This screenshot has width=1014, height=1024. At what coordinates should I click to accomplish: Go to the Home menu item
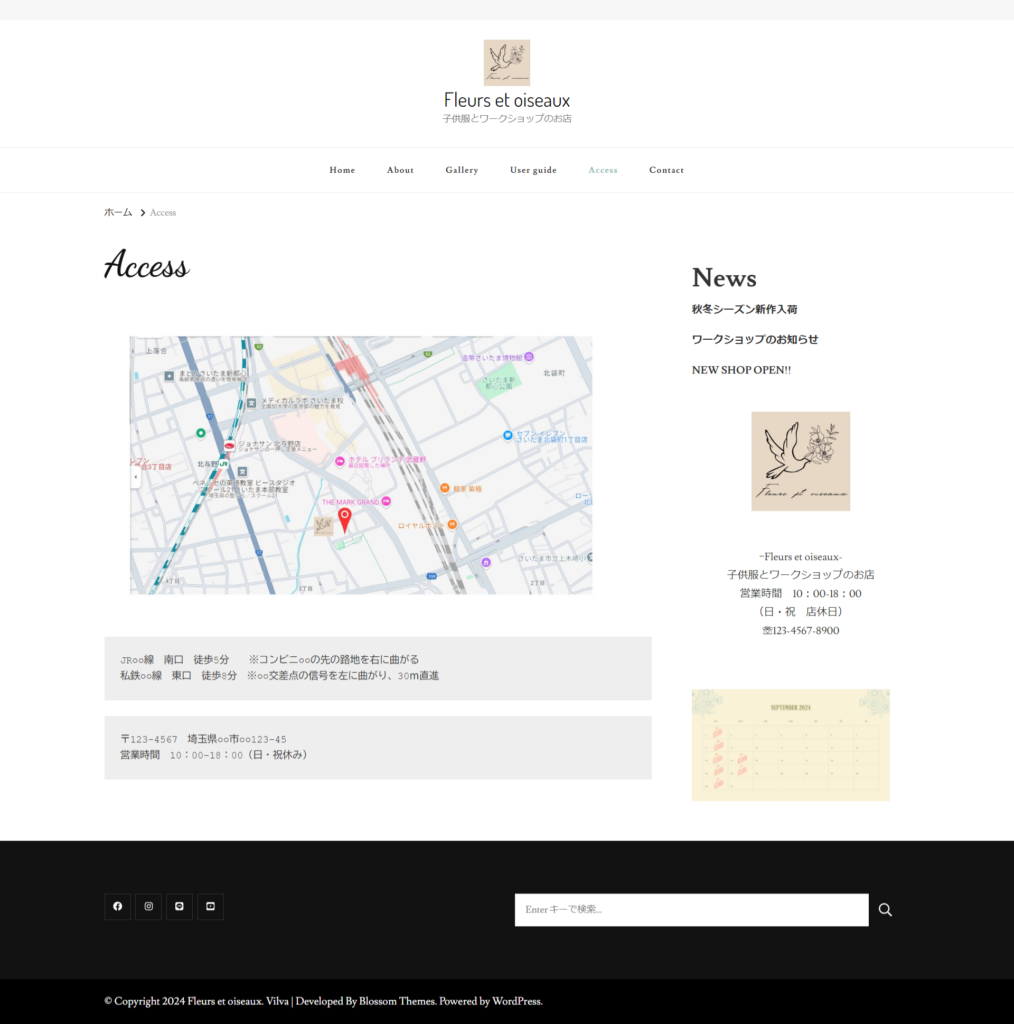pyautogui.click(x=342, y=170)
